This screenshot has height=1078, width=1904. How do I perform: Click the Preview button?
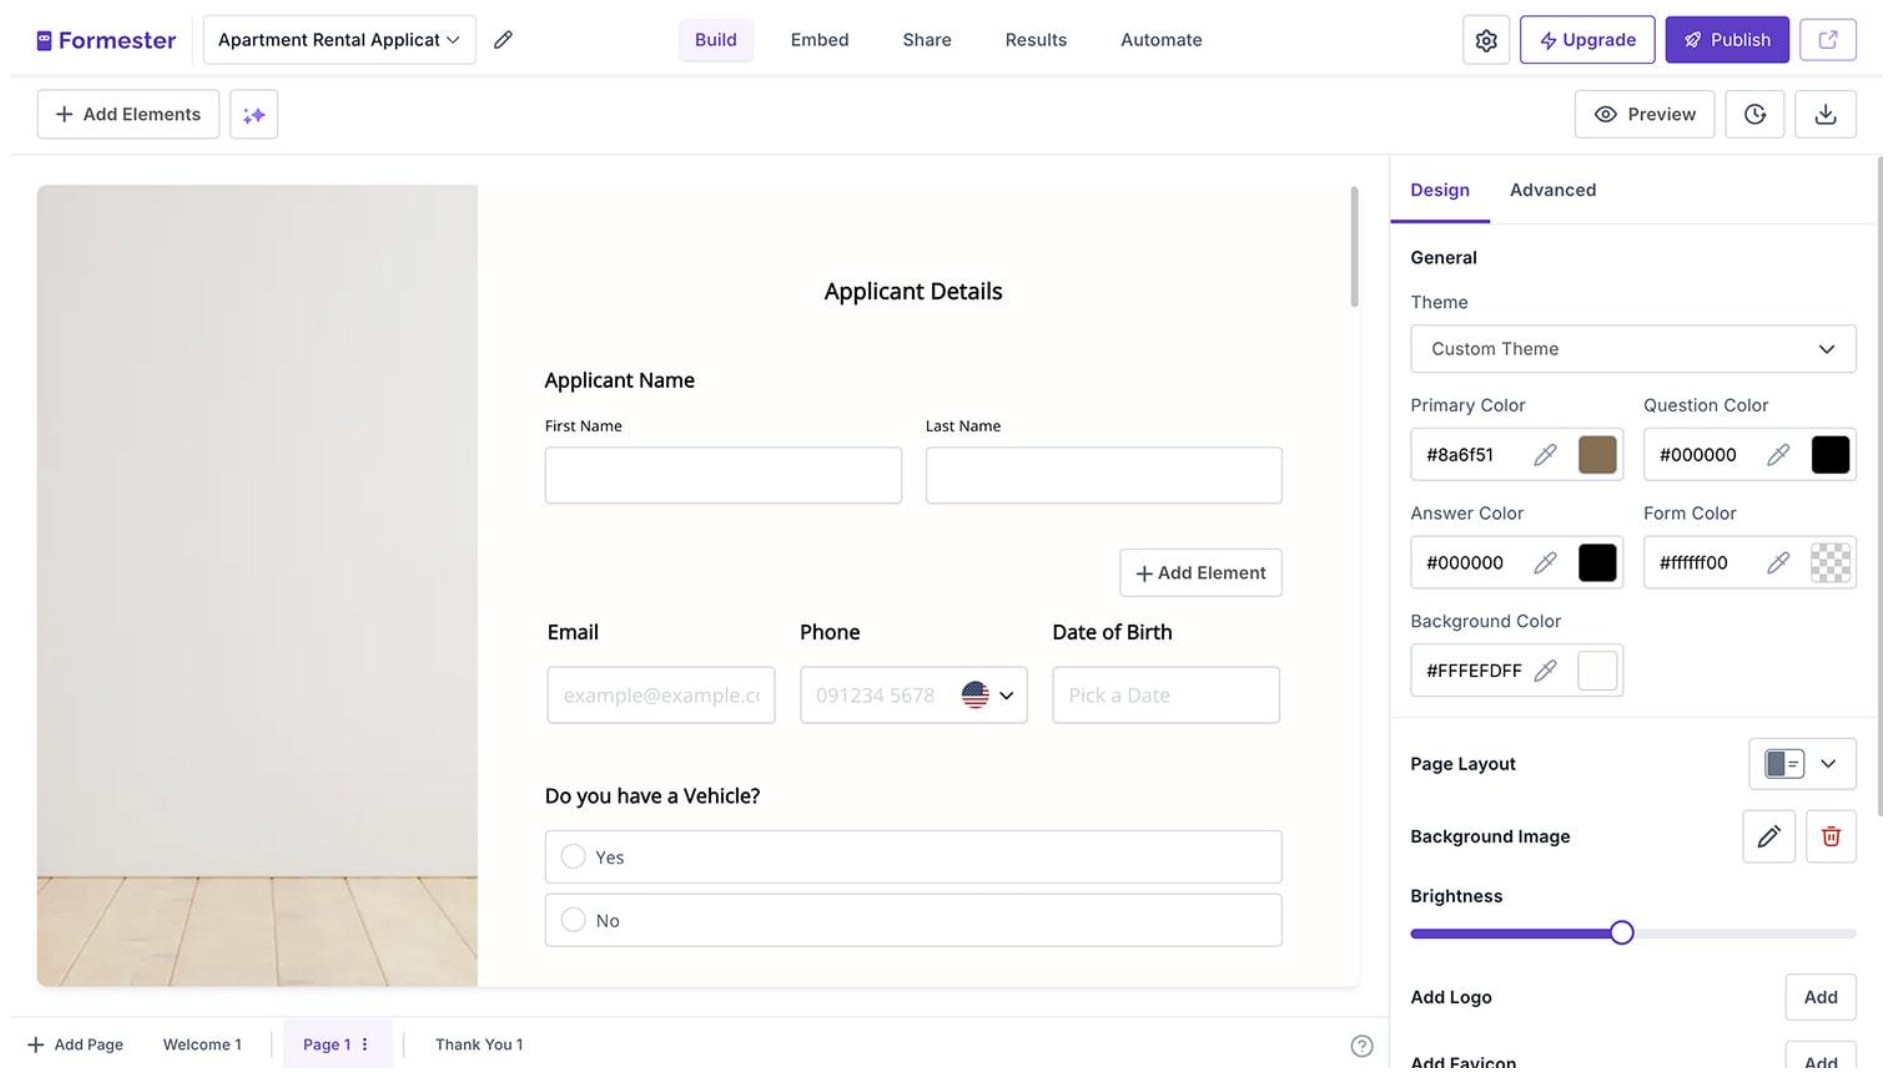pyautogui.click(x=1643, y=115)
